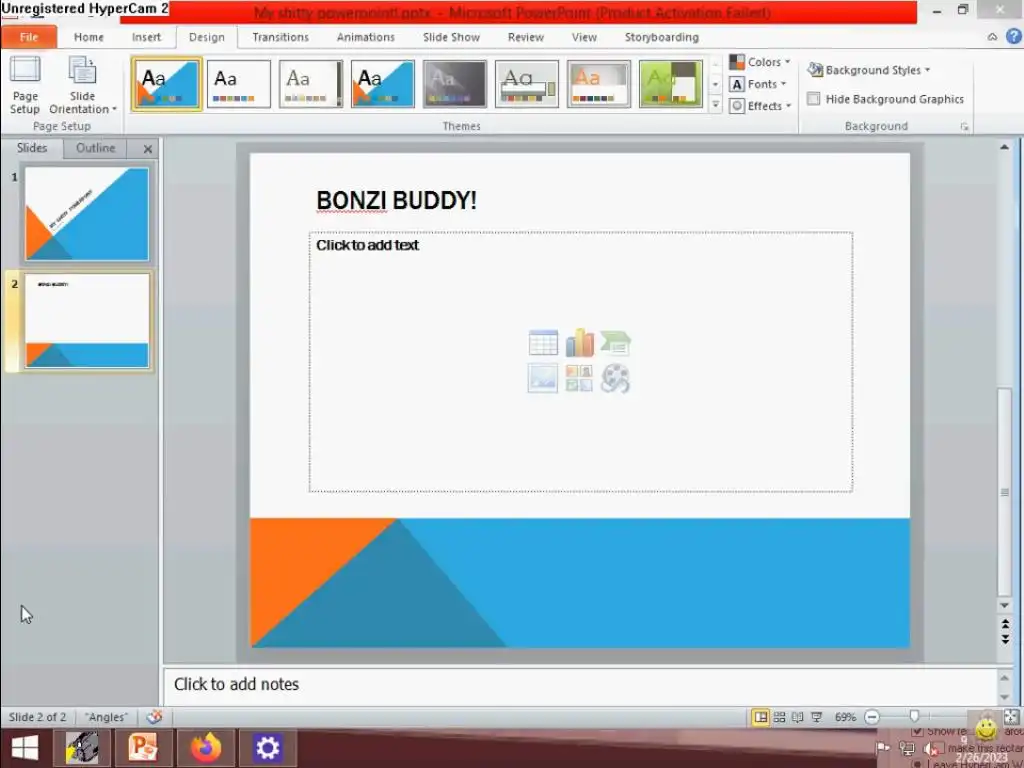The width and height of the screenshot is (1024, 768).
Task: Switch to Slide Sorter view
Action: coord(780,717)
